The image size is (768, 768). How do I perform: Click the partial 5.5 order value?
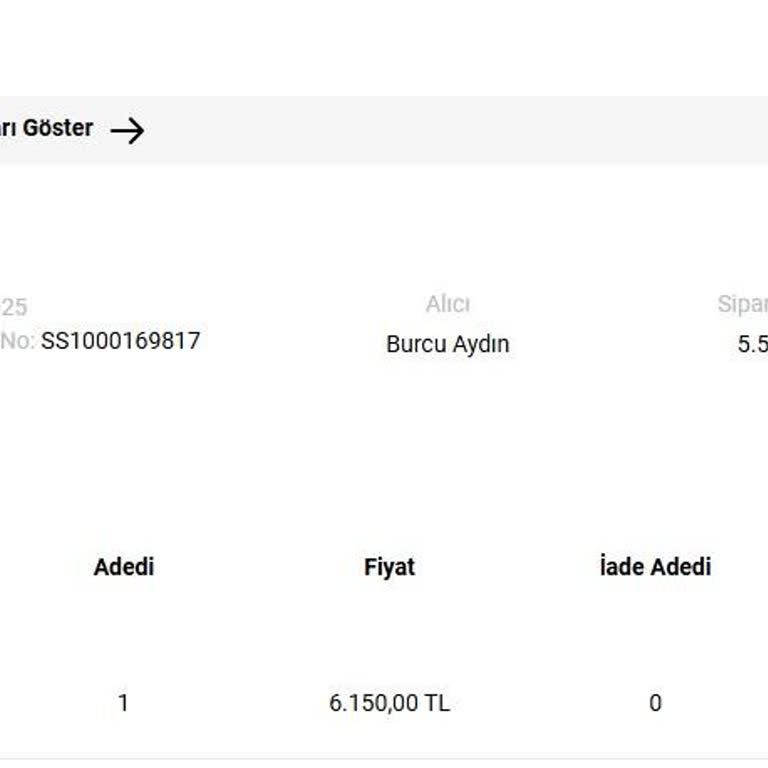(x=752, y=344)
